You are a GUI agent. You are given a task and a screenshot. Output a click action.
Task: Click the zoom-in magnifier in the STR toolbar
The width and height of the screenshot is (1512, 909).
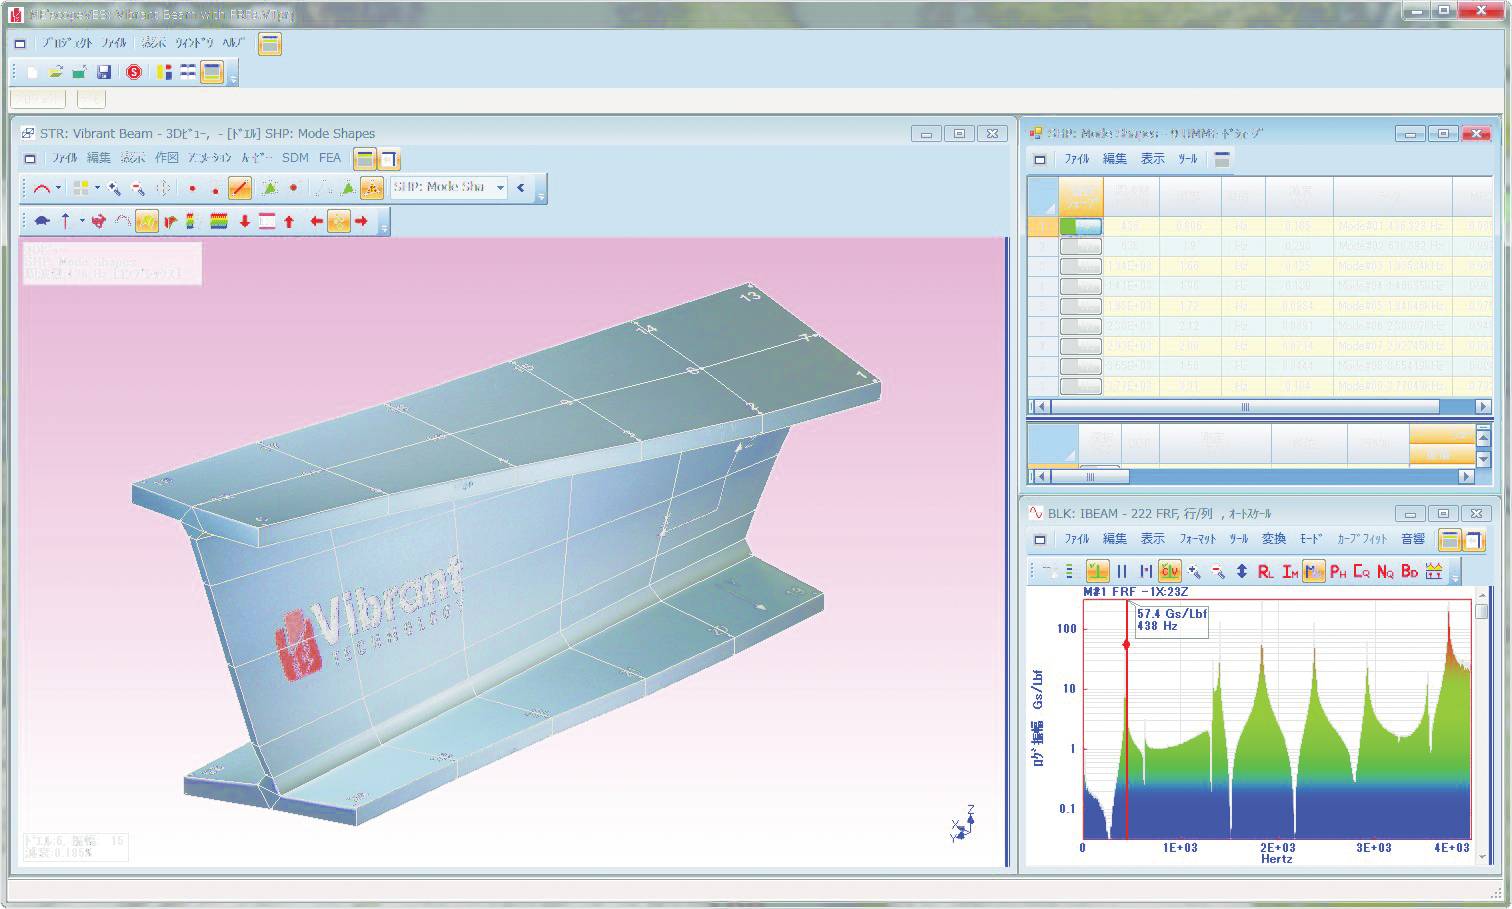coord(114,187)
